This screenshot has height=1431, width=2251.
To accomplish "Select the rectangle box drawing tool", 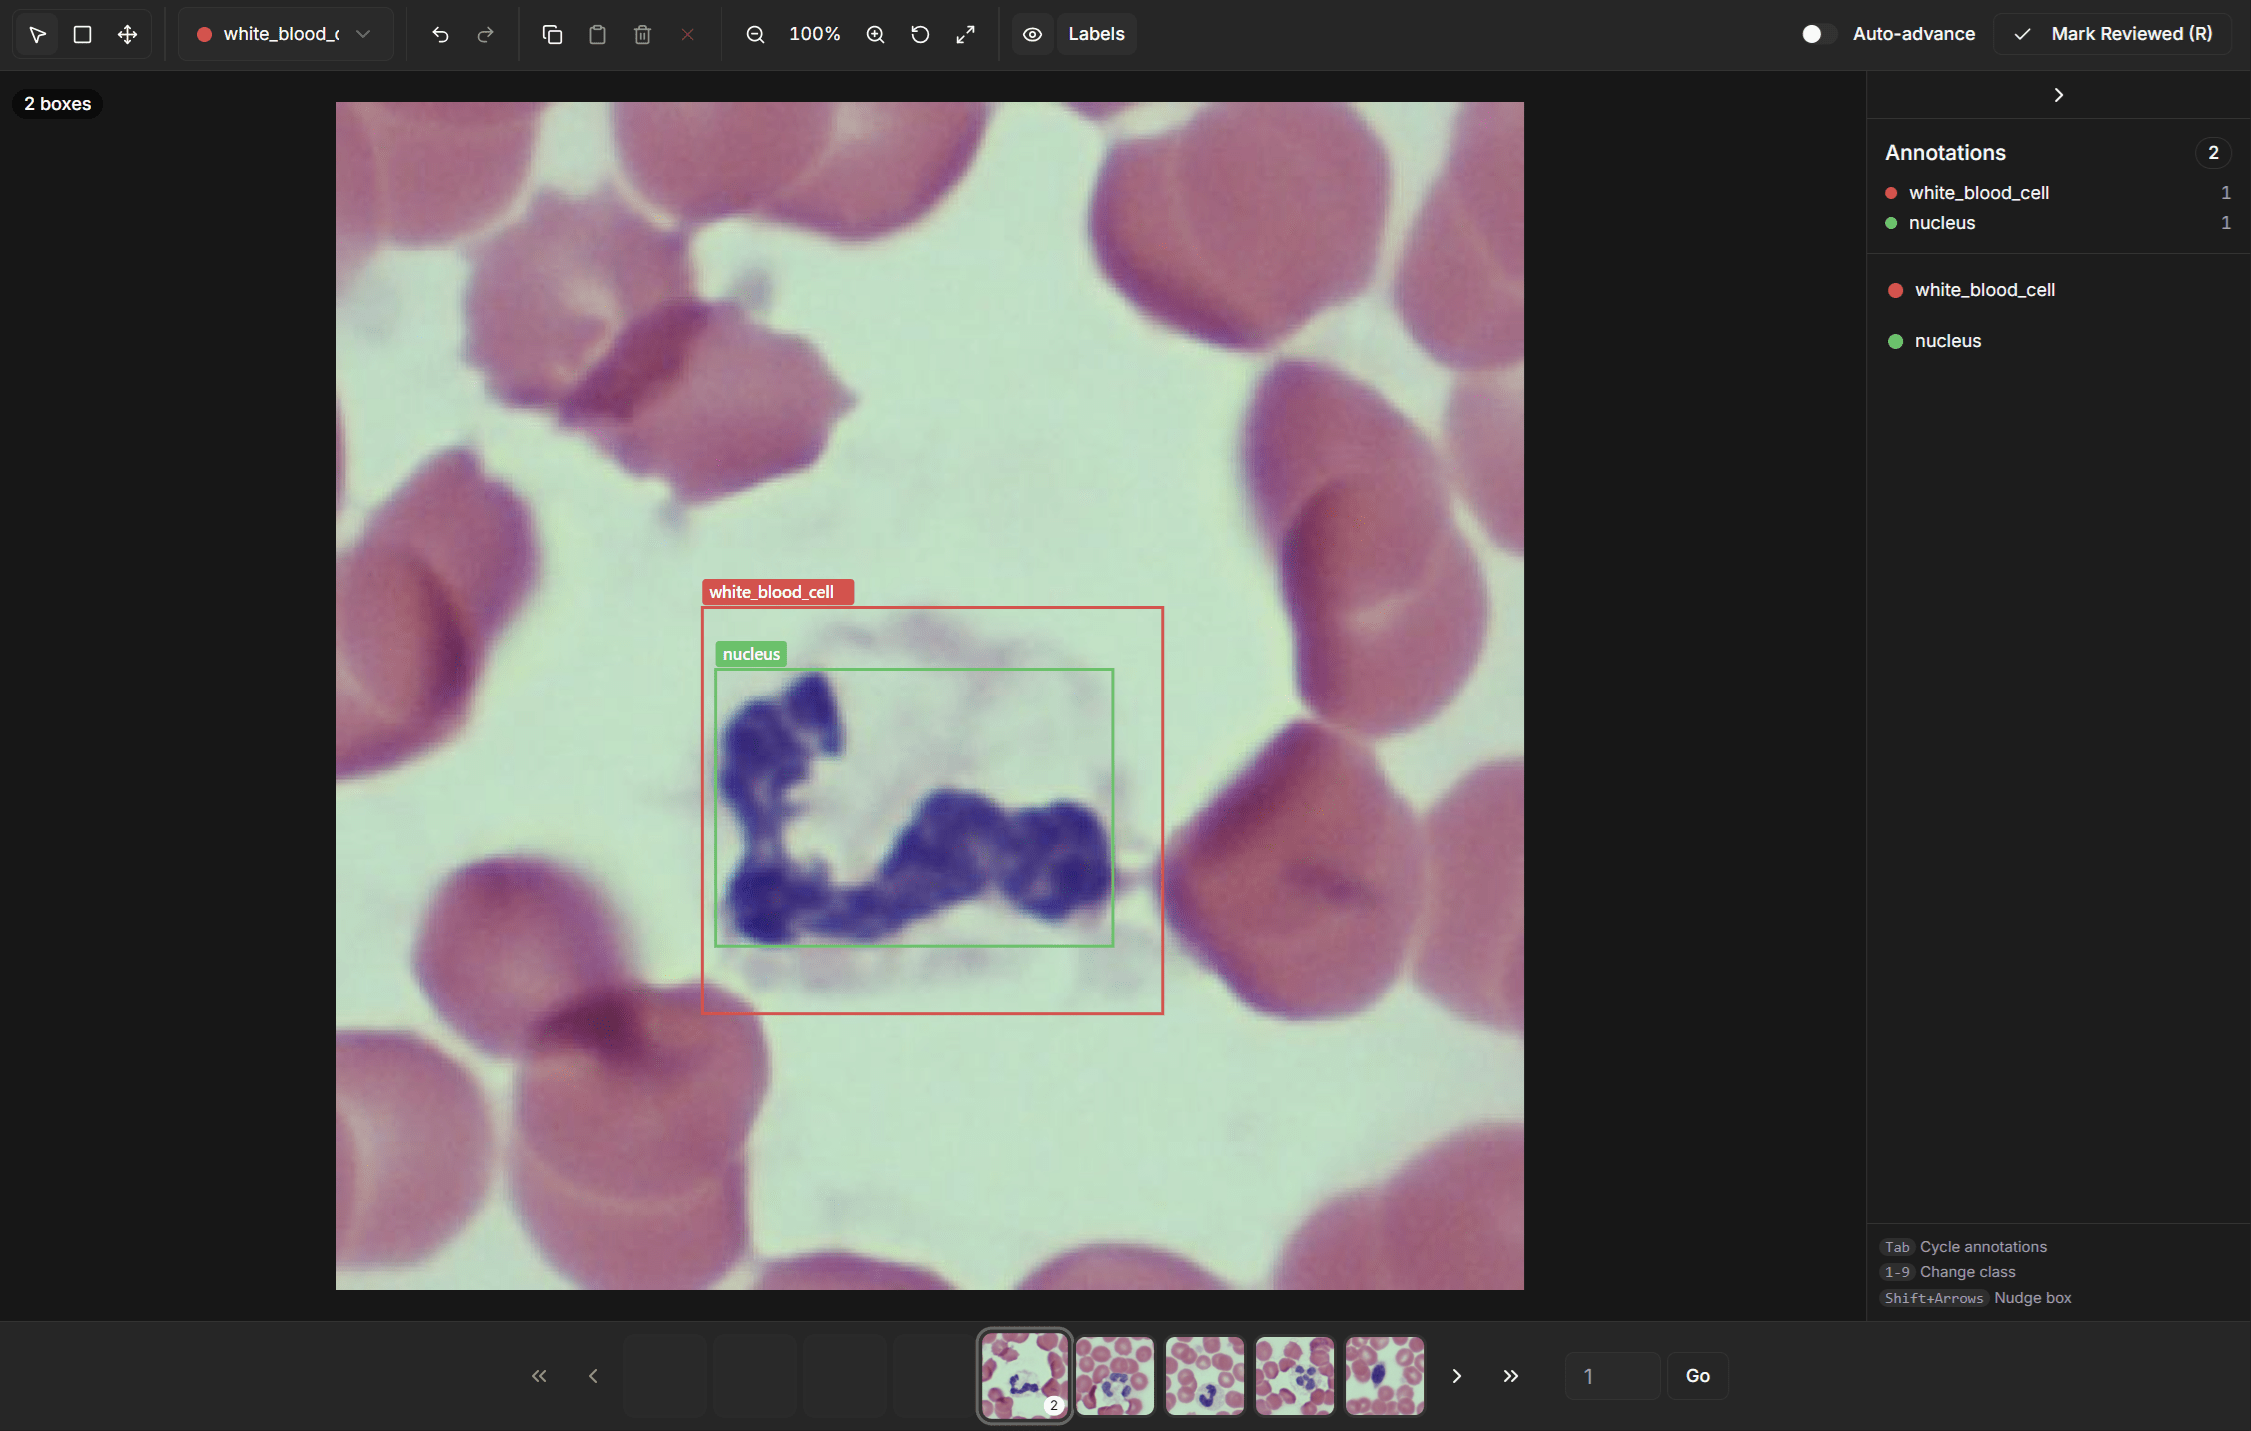I will click(83, 35).
